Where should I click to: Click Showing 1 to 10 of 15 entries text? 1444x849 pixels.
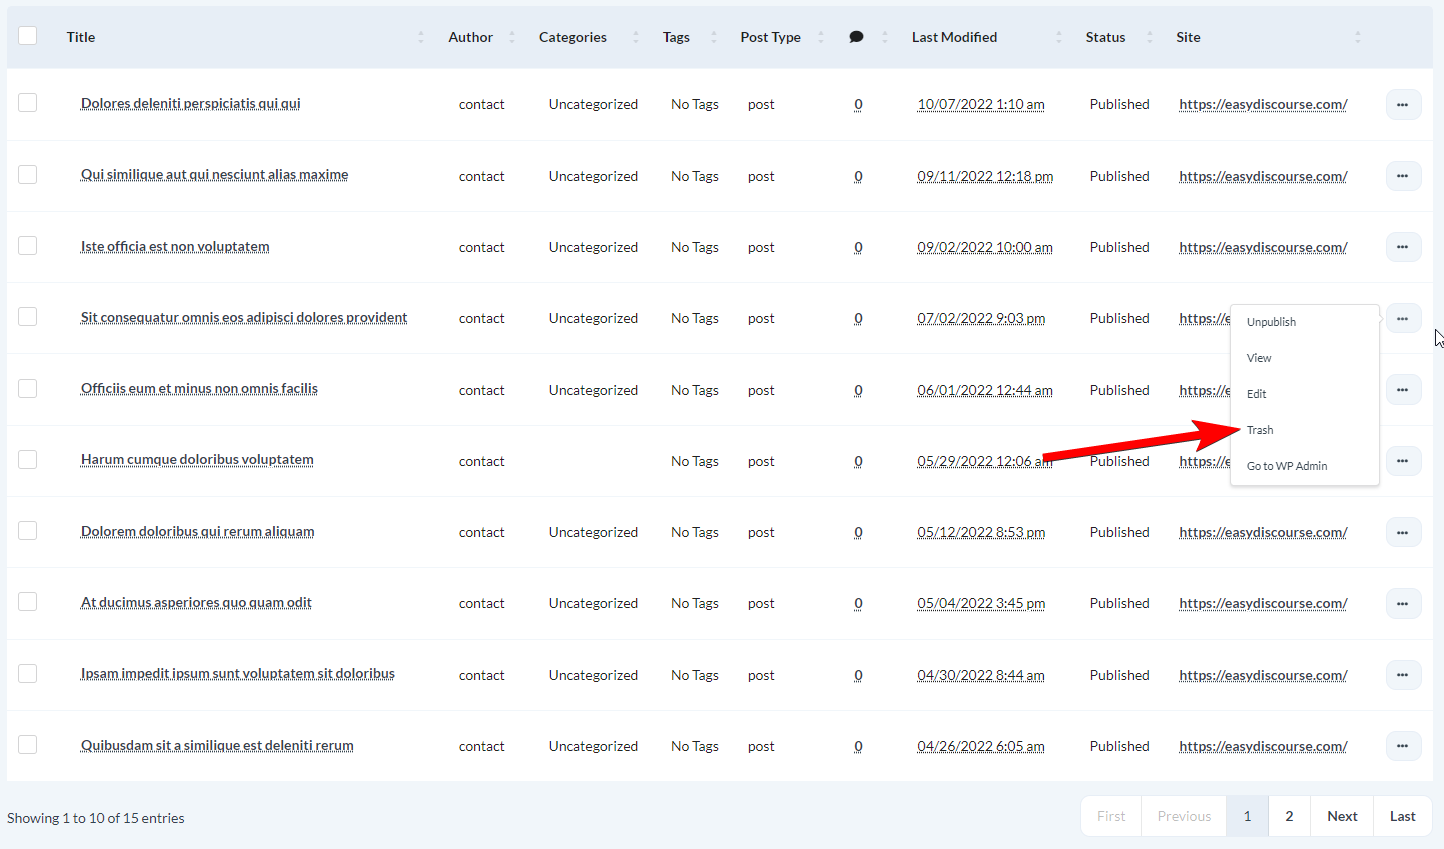click(96, 818)
